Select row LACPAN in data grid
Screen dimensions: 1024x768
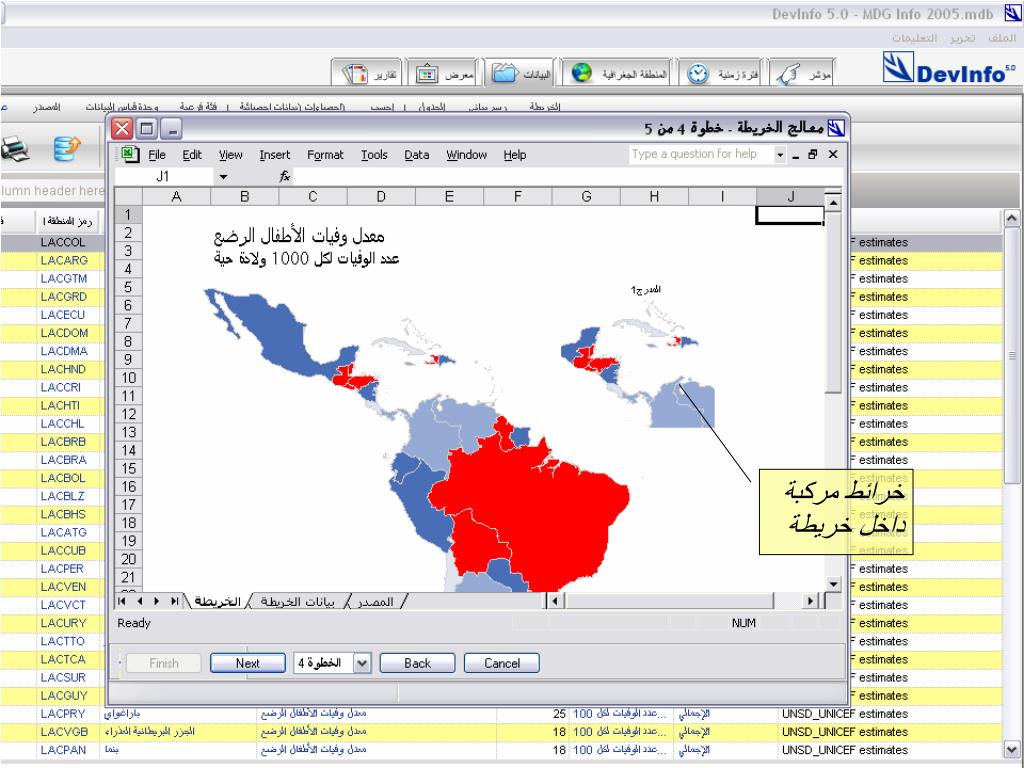click(x=501, y=750)
